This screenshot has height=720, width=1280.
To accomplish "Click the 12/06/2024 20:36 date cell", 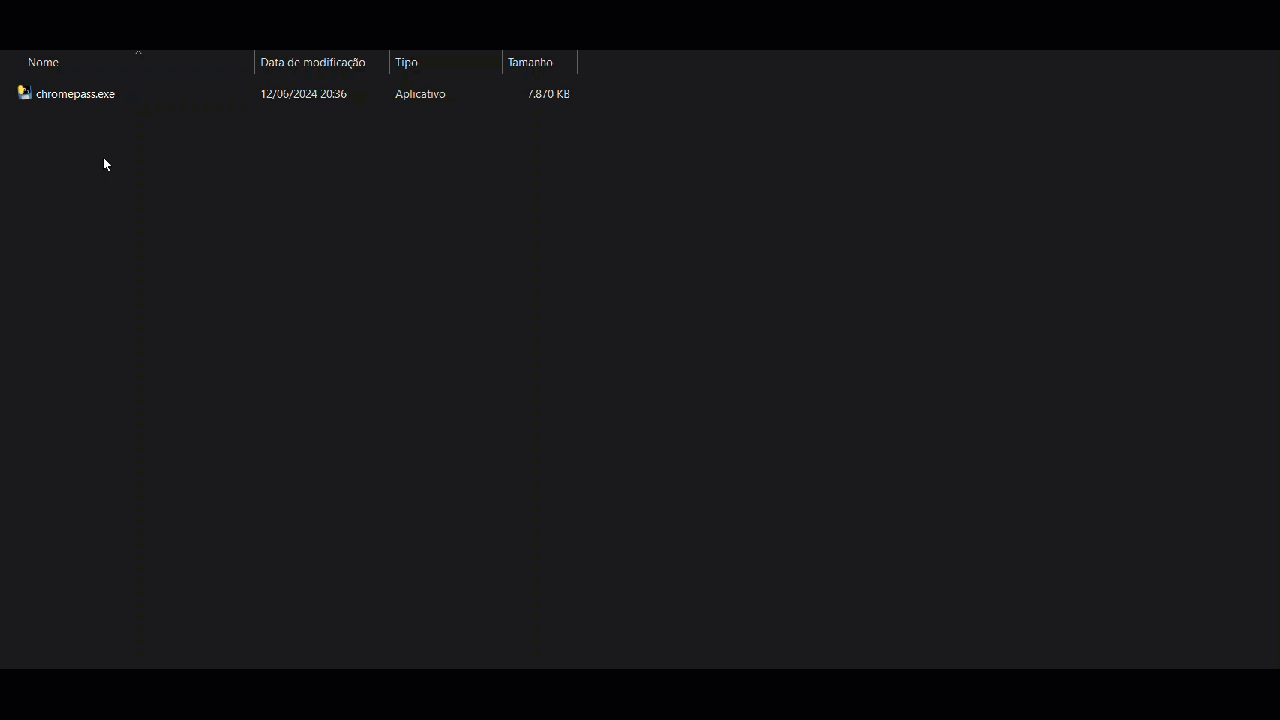I will tap(303, 94).
